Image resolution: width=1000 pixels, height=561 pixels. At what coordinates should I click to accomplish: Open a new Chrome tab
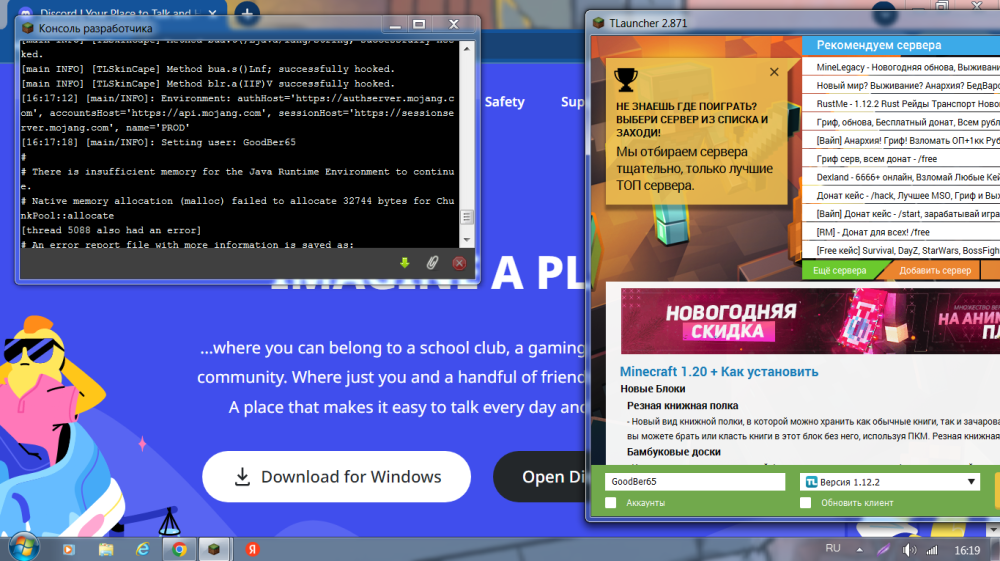[x=247, y=11]
